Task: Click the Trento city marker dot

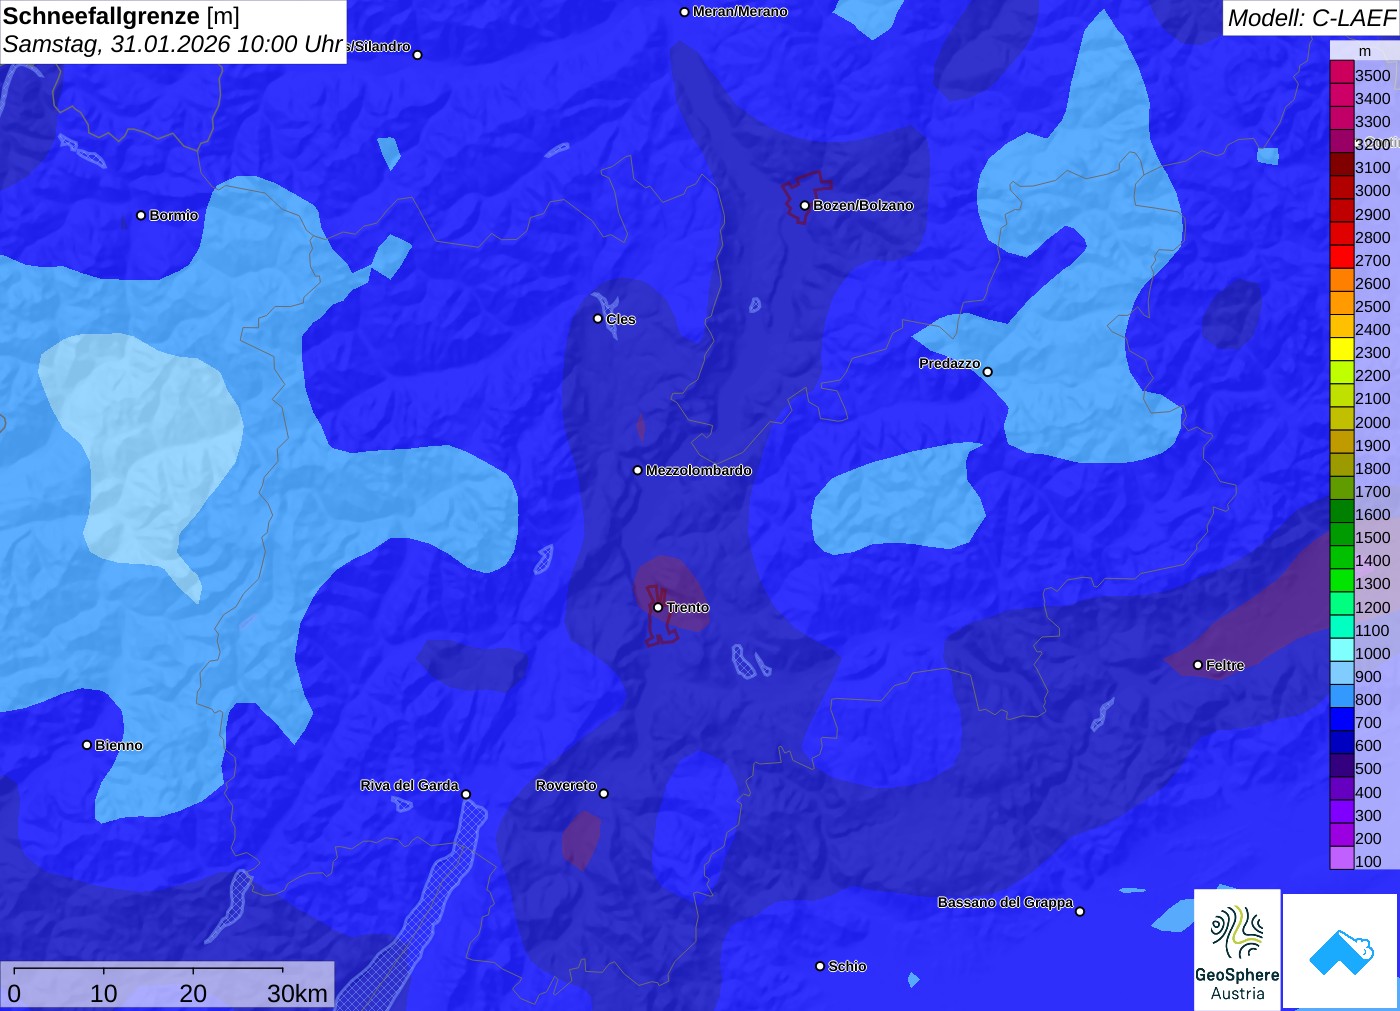Action: 658,607
